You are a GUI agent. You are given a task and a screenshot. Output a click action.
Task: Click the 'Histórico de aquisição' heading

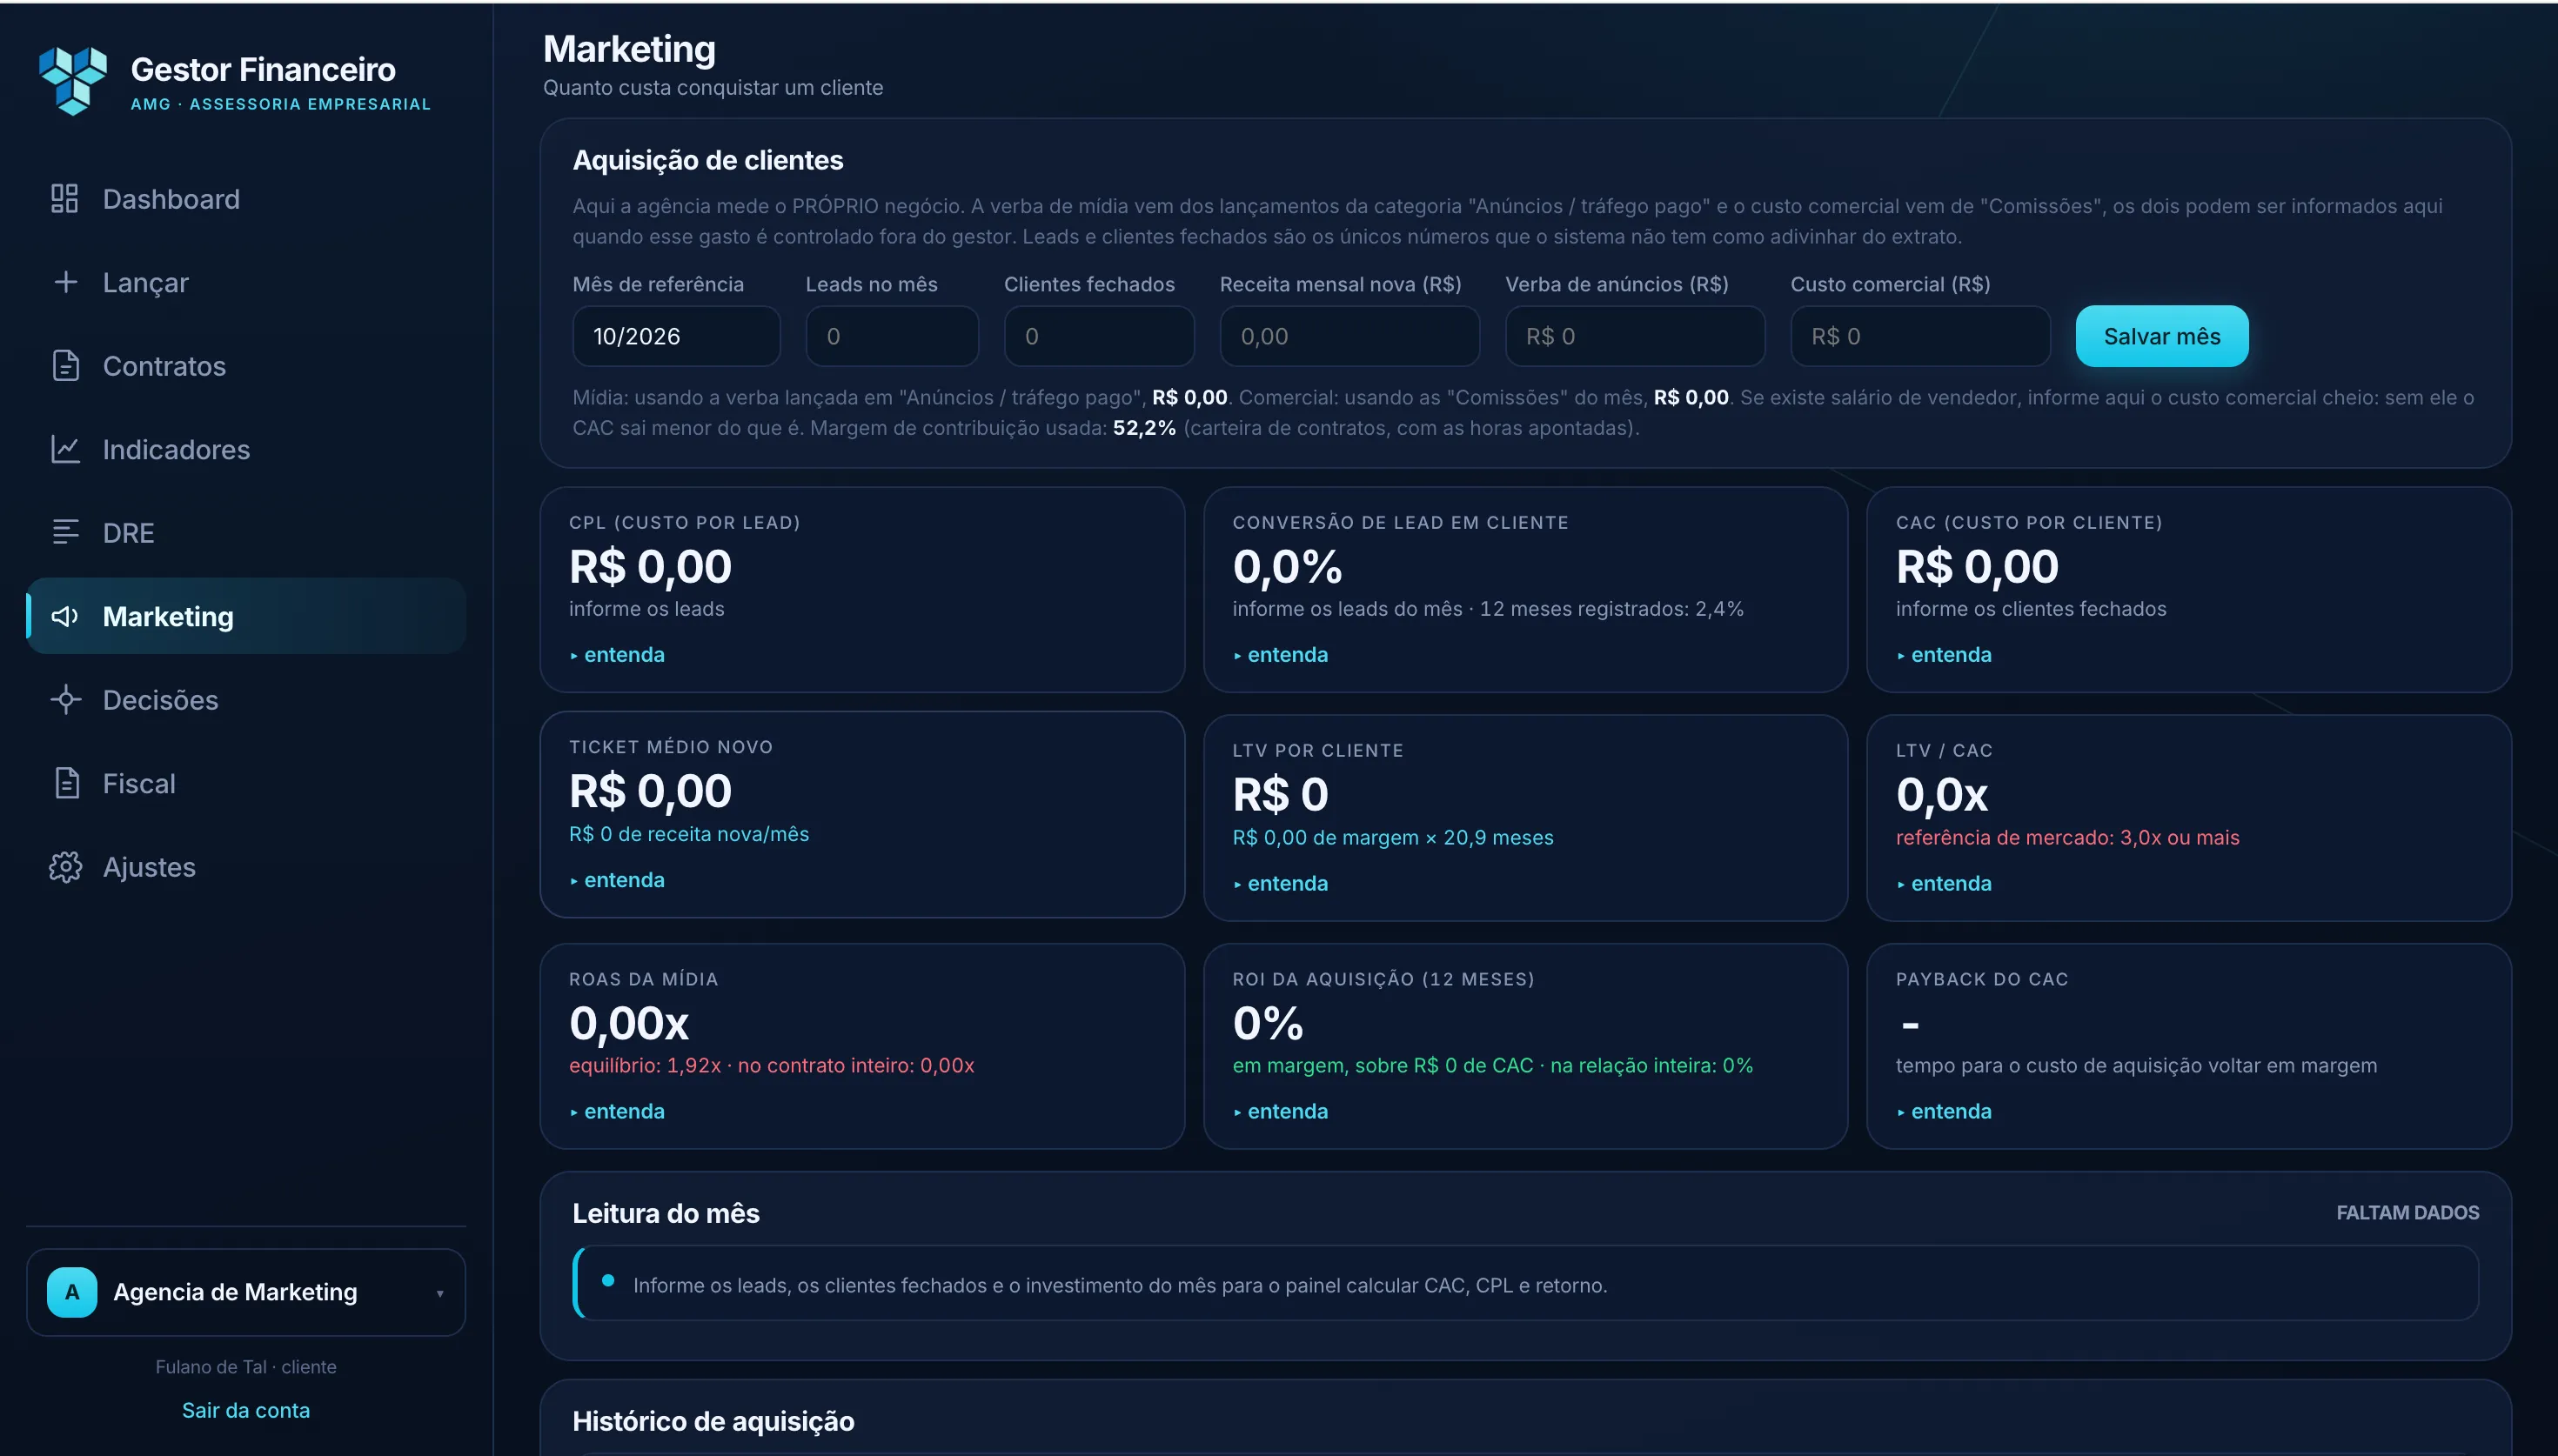tap(713, 1421)
